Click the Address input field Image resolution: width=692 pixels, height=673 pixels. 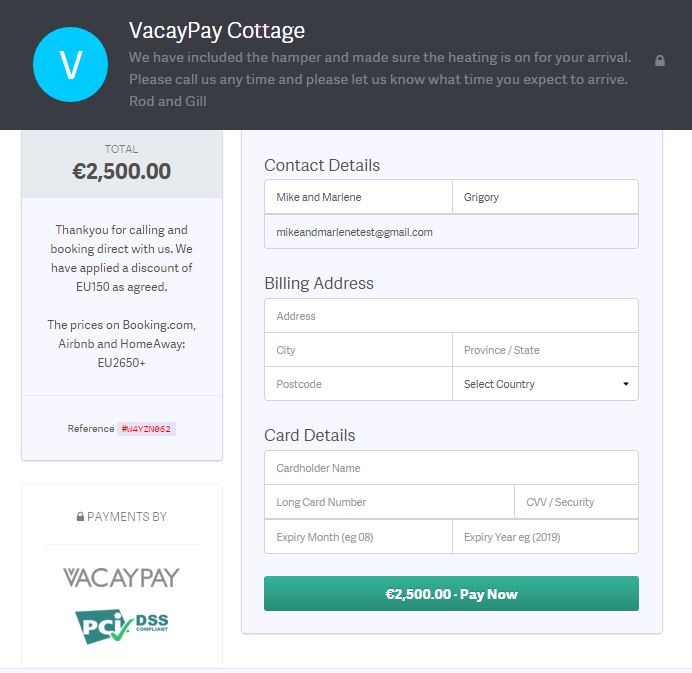tap(451, 316)
